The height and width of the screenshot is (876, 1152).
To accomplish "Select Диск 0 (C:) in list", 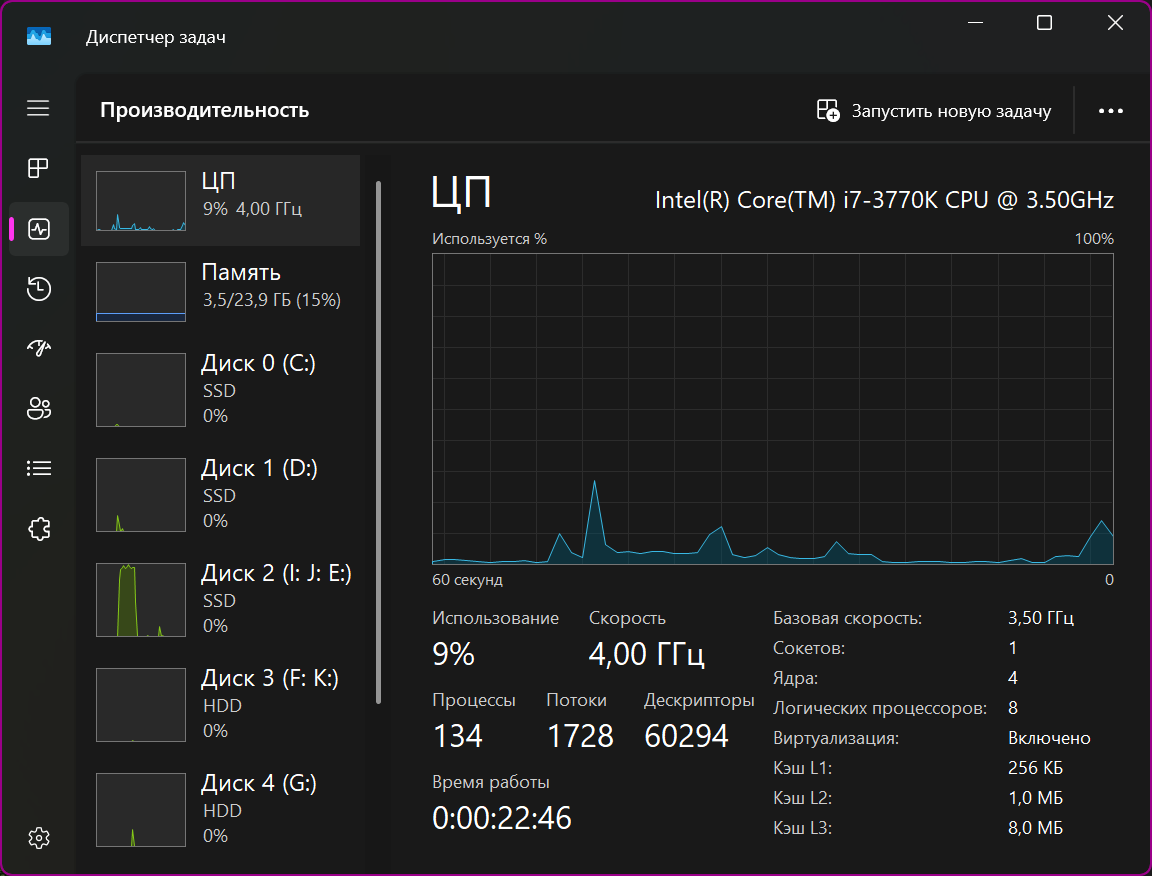I will pos(220,389).
